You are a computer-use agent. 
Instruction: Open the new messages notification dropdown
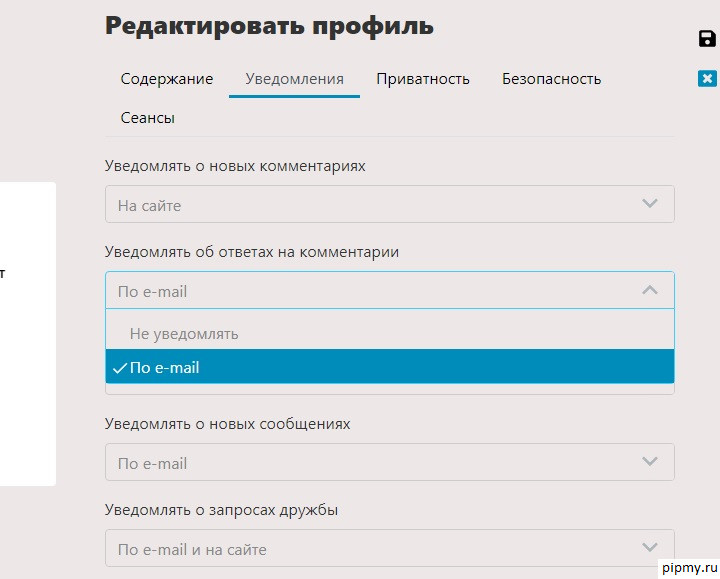tap(389, 462)
